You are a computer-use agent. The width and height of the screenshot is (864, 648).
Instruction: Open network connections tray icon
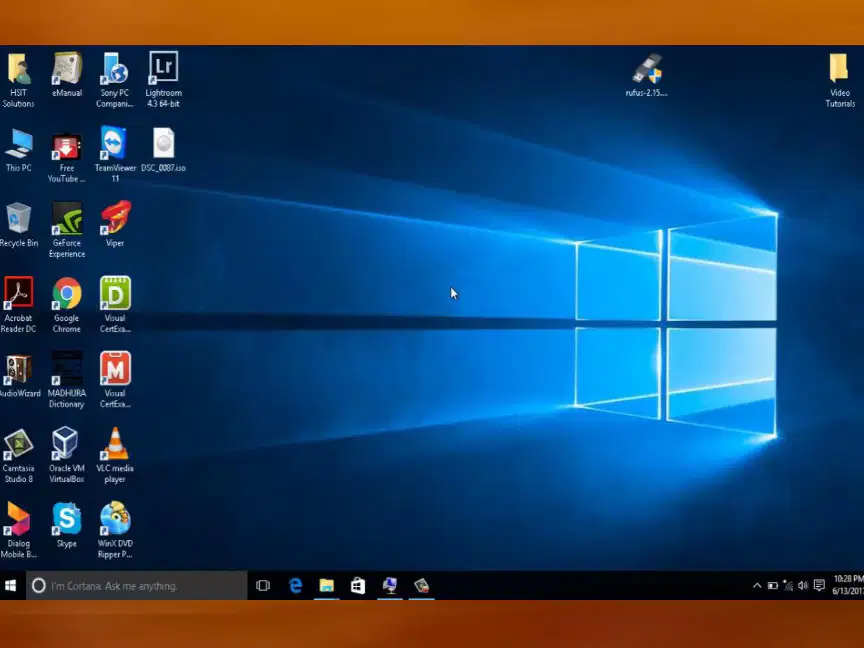[x=788, y=585]
